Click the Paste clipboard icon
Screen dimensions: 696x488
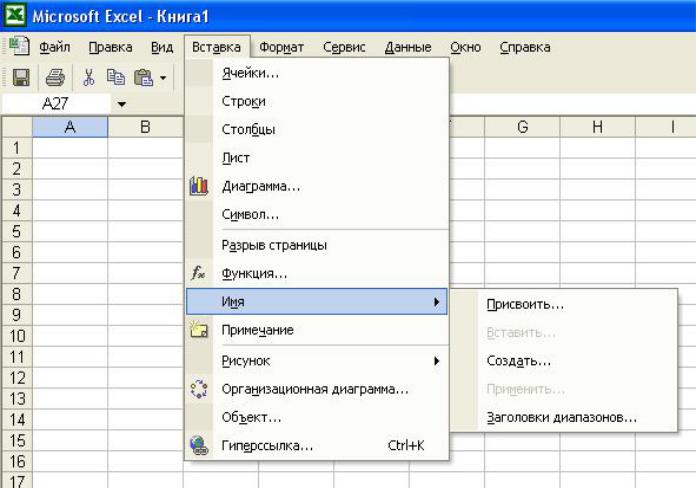[143, 77]
